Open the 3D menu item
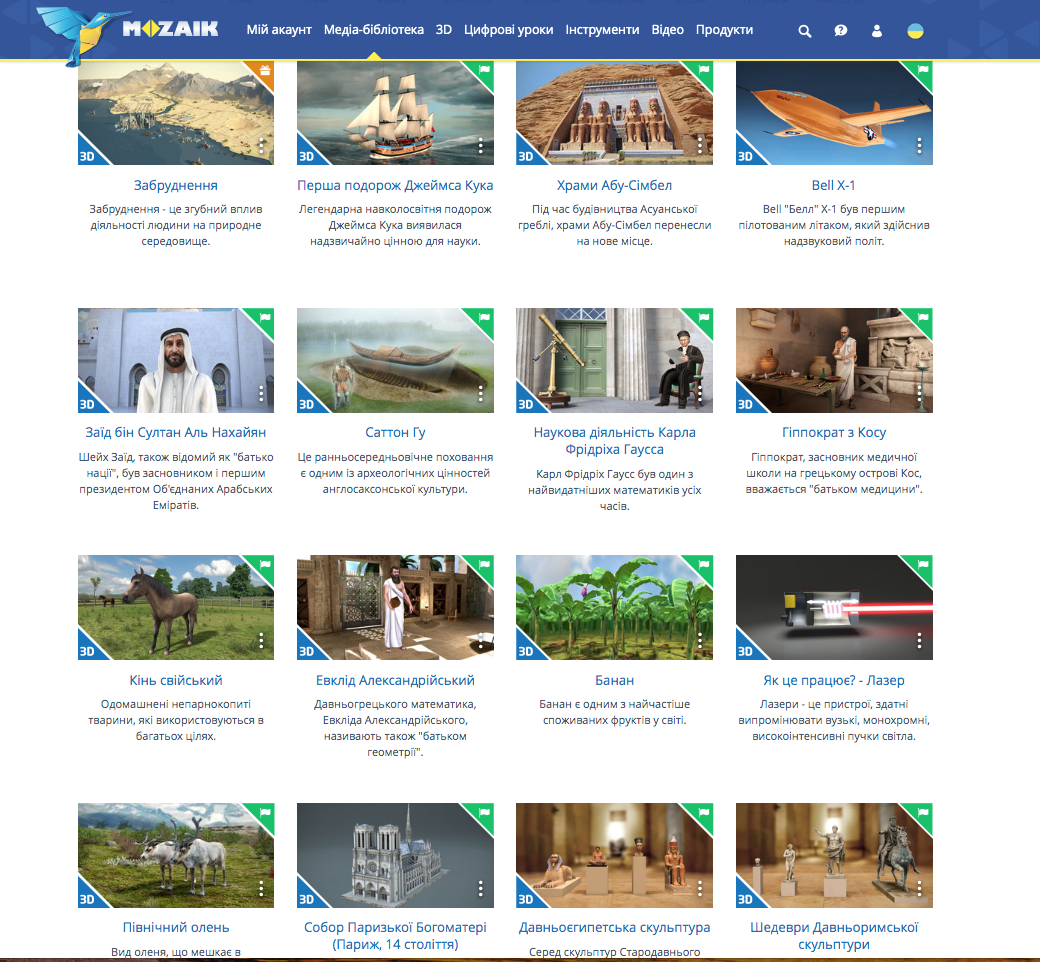The image size is (1040, 962). point(444,30)
